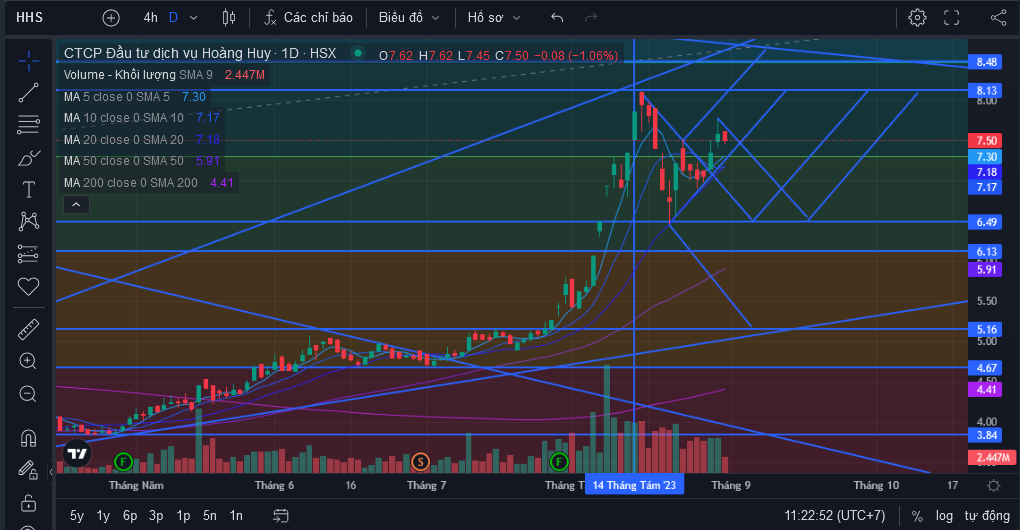Choose the text annotation tool

click(28, 190)
